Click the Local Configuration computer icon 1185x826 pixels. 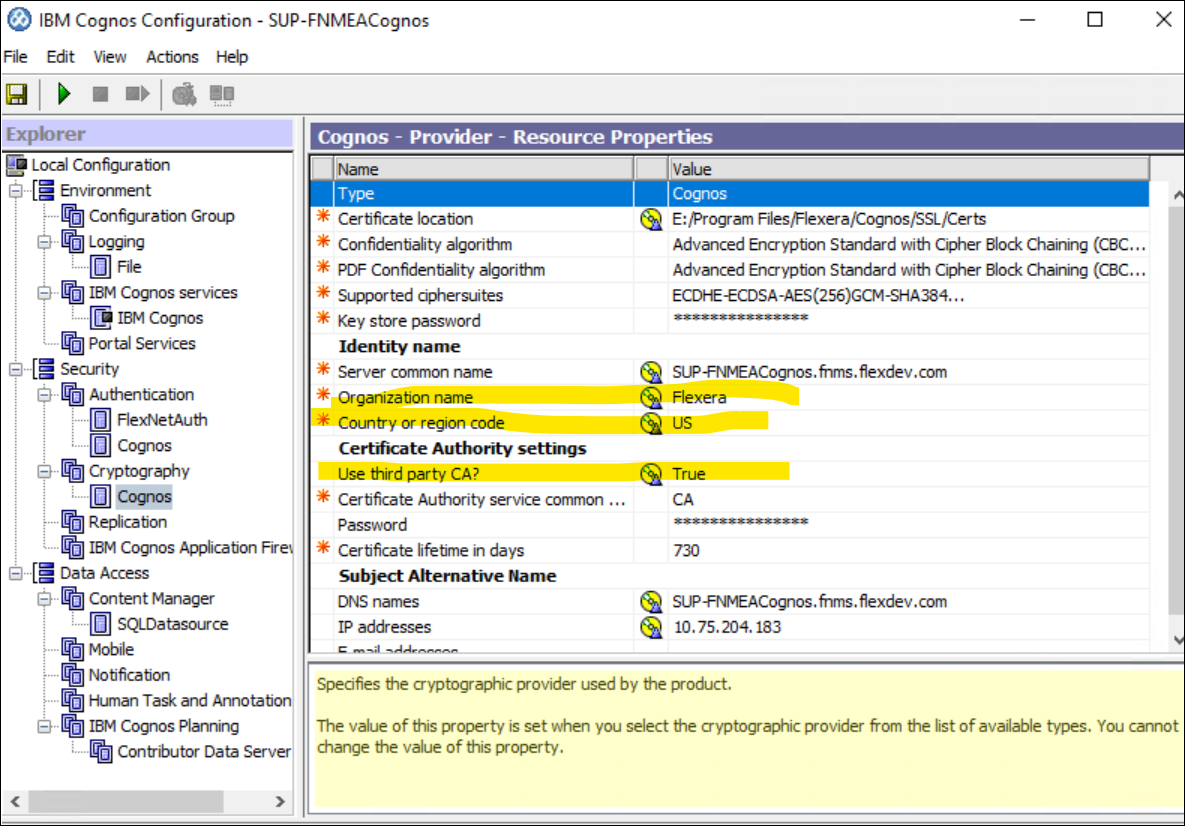17,164
